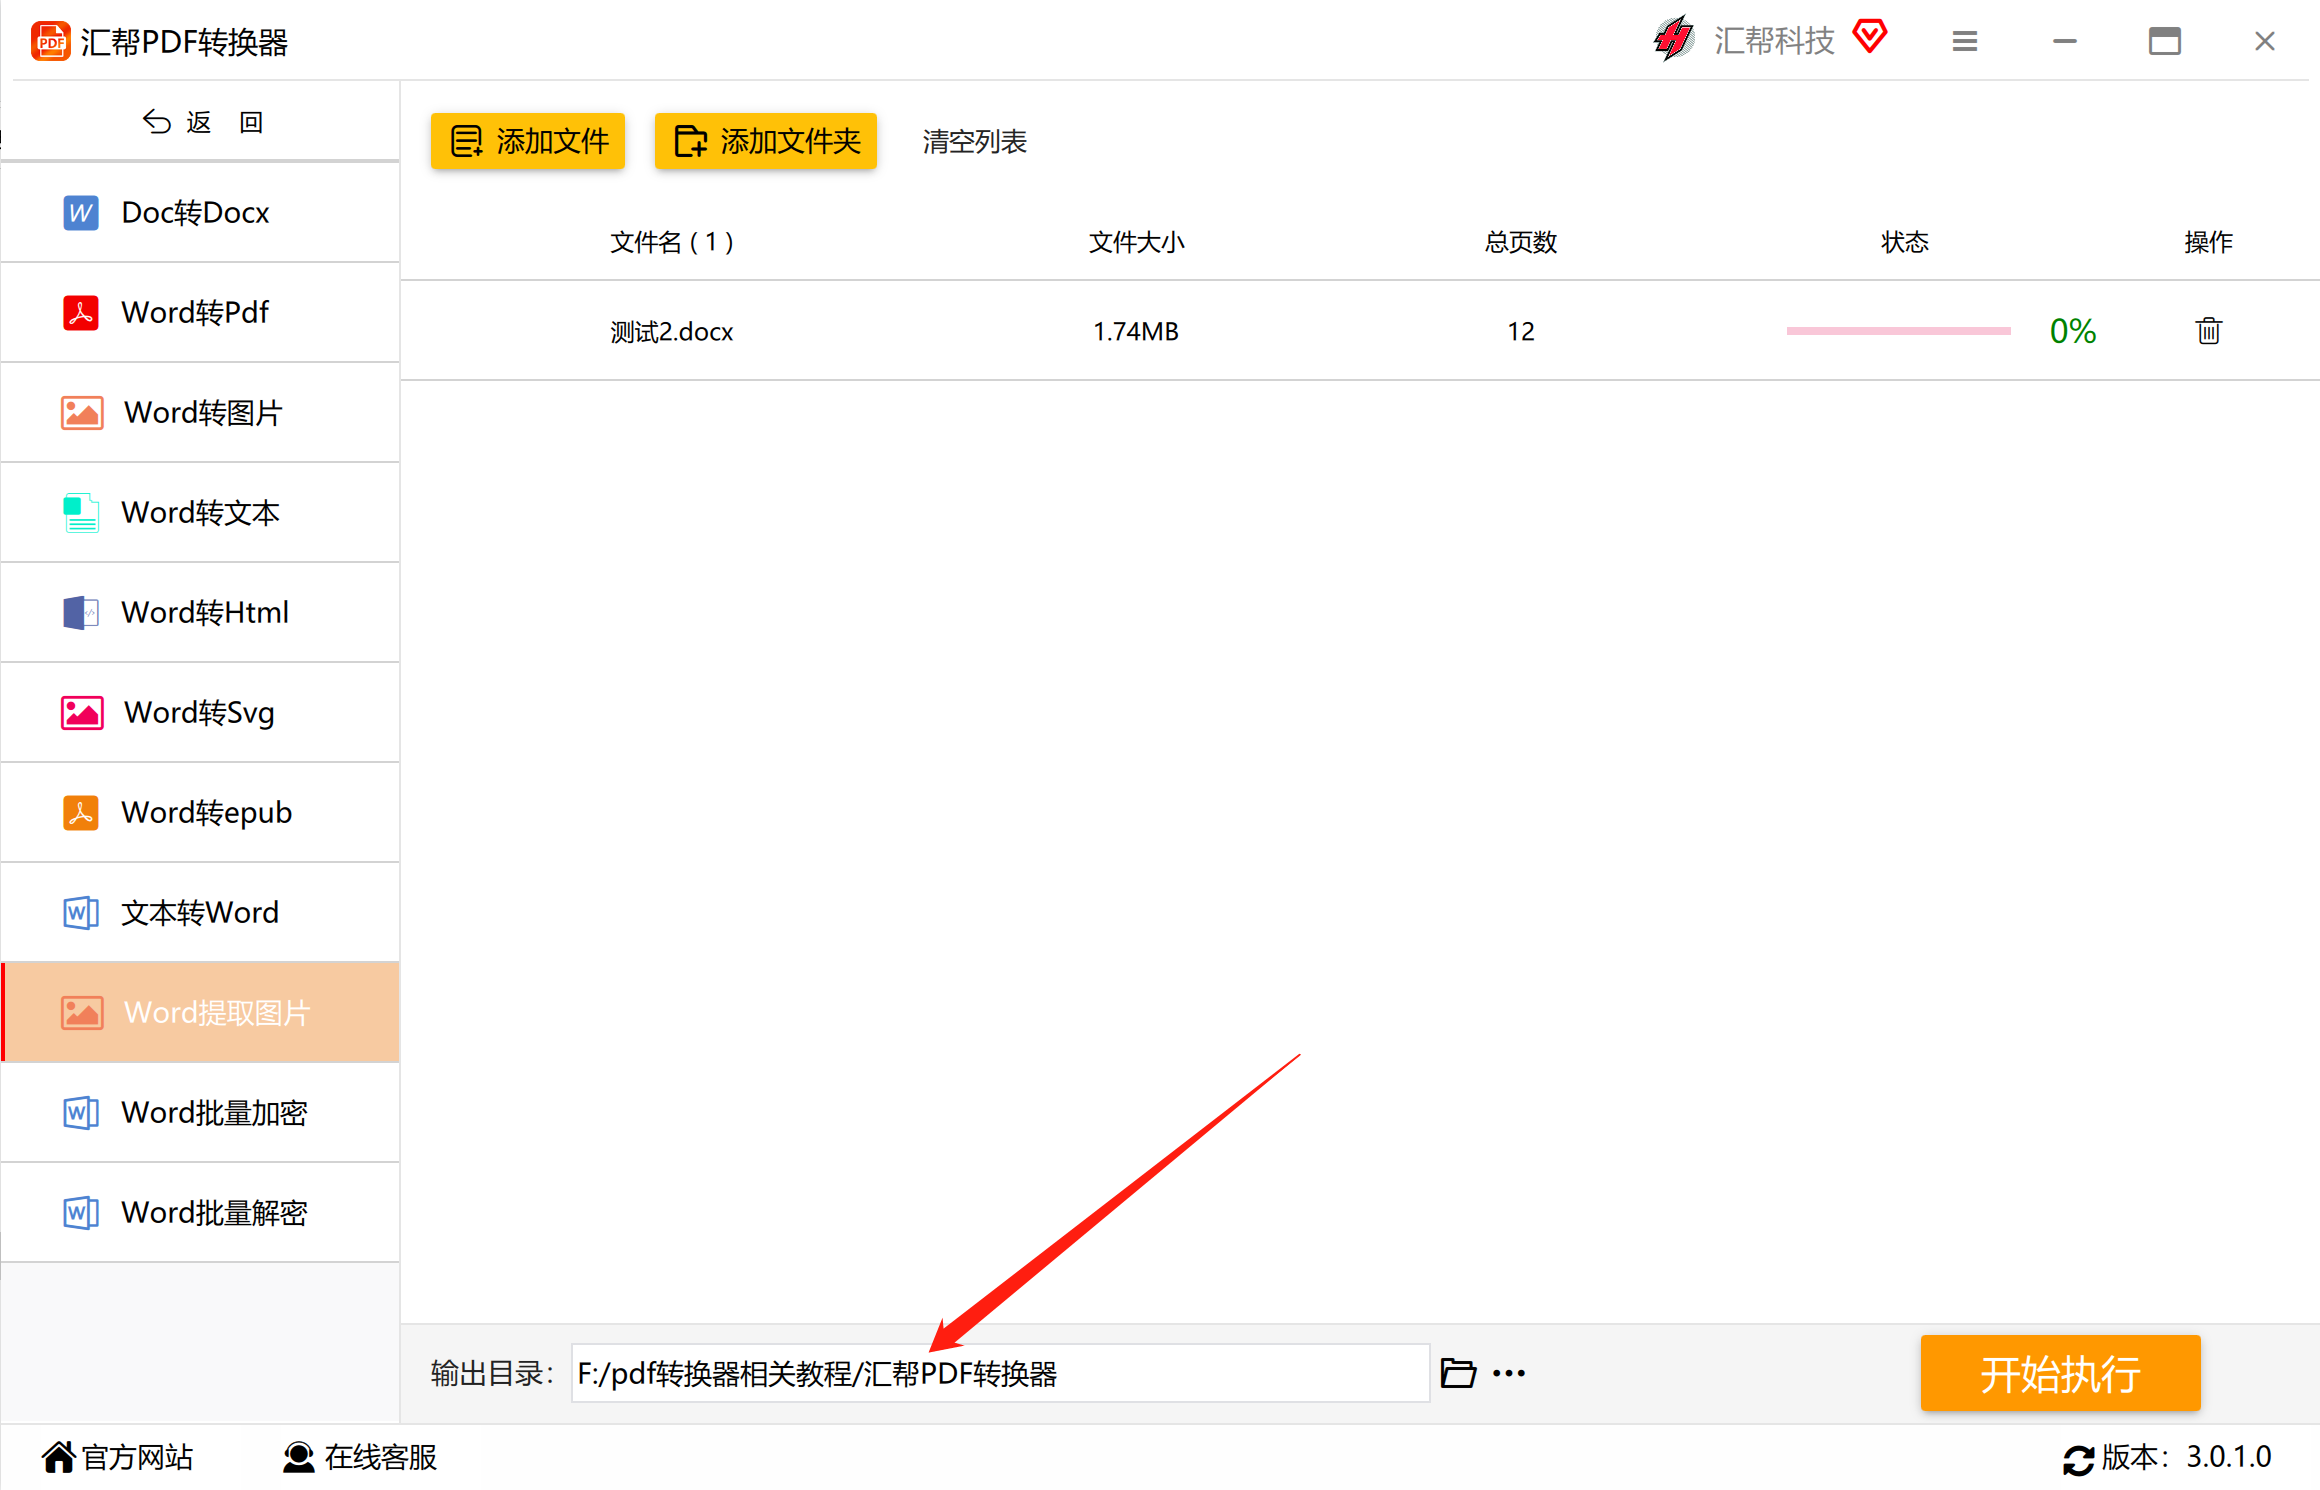Screen dimensions: 2320x1490
Task: Click the Doc转Docx blue W icon
Action: (81, 212)
